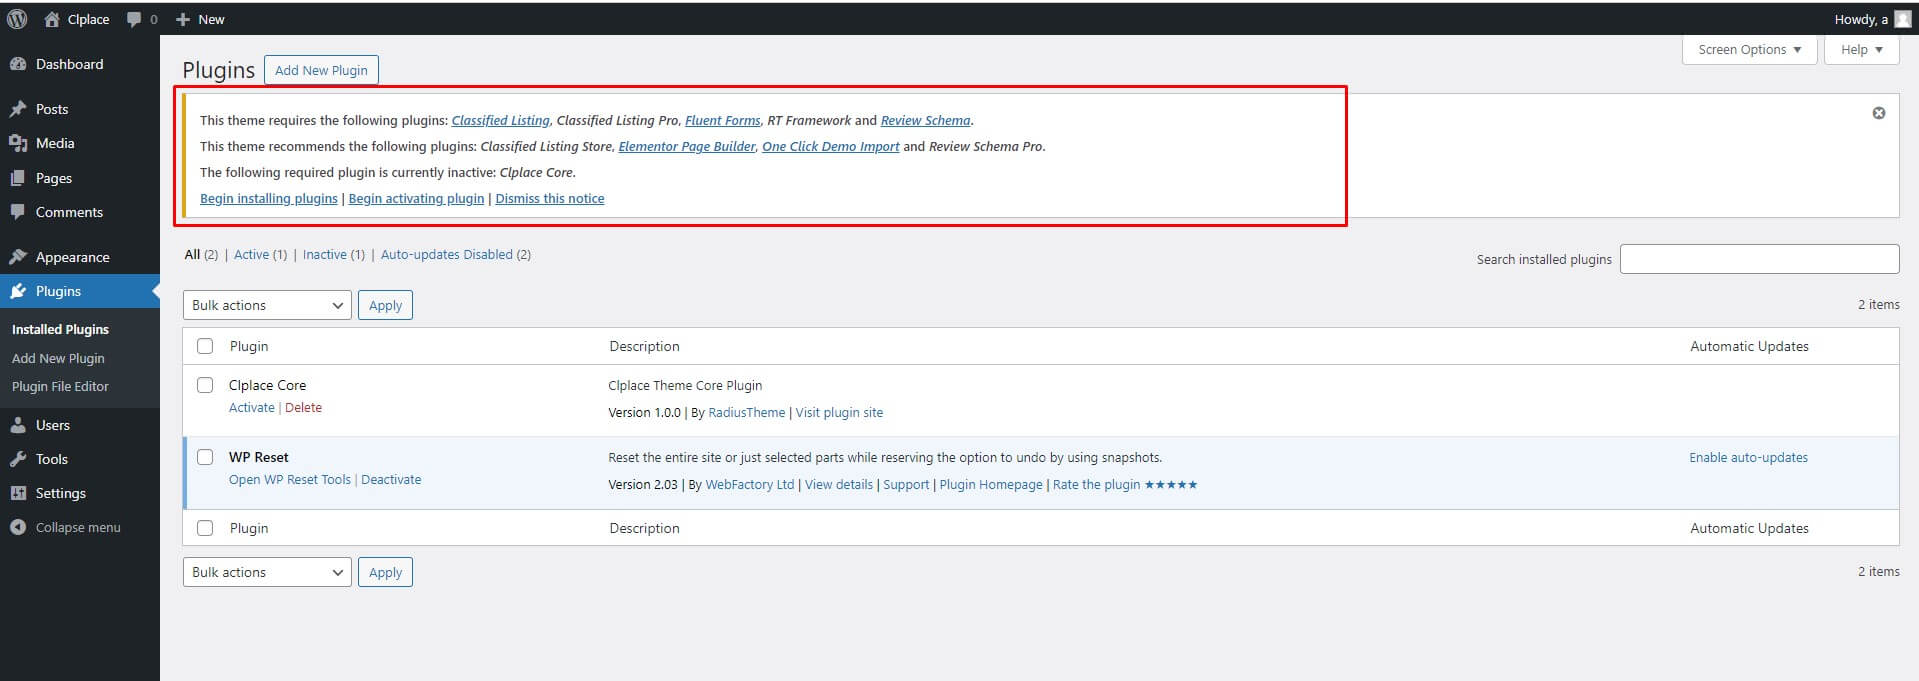
Task: Click Rate the plugin stars link
Action: [1125, 485]
